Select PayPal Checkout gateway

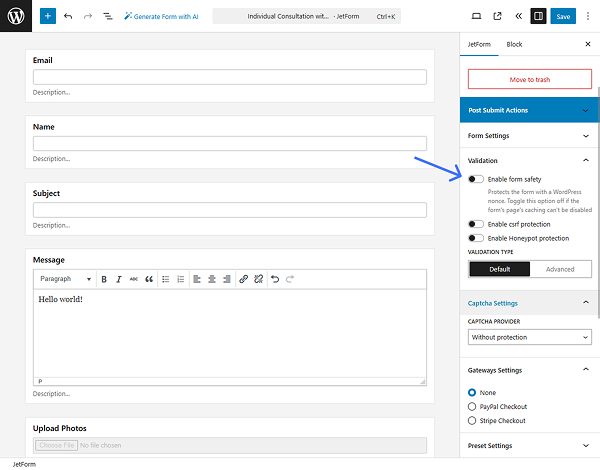472,407
